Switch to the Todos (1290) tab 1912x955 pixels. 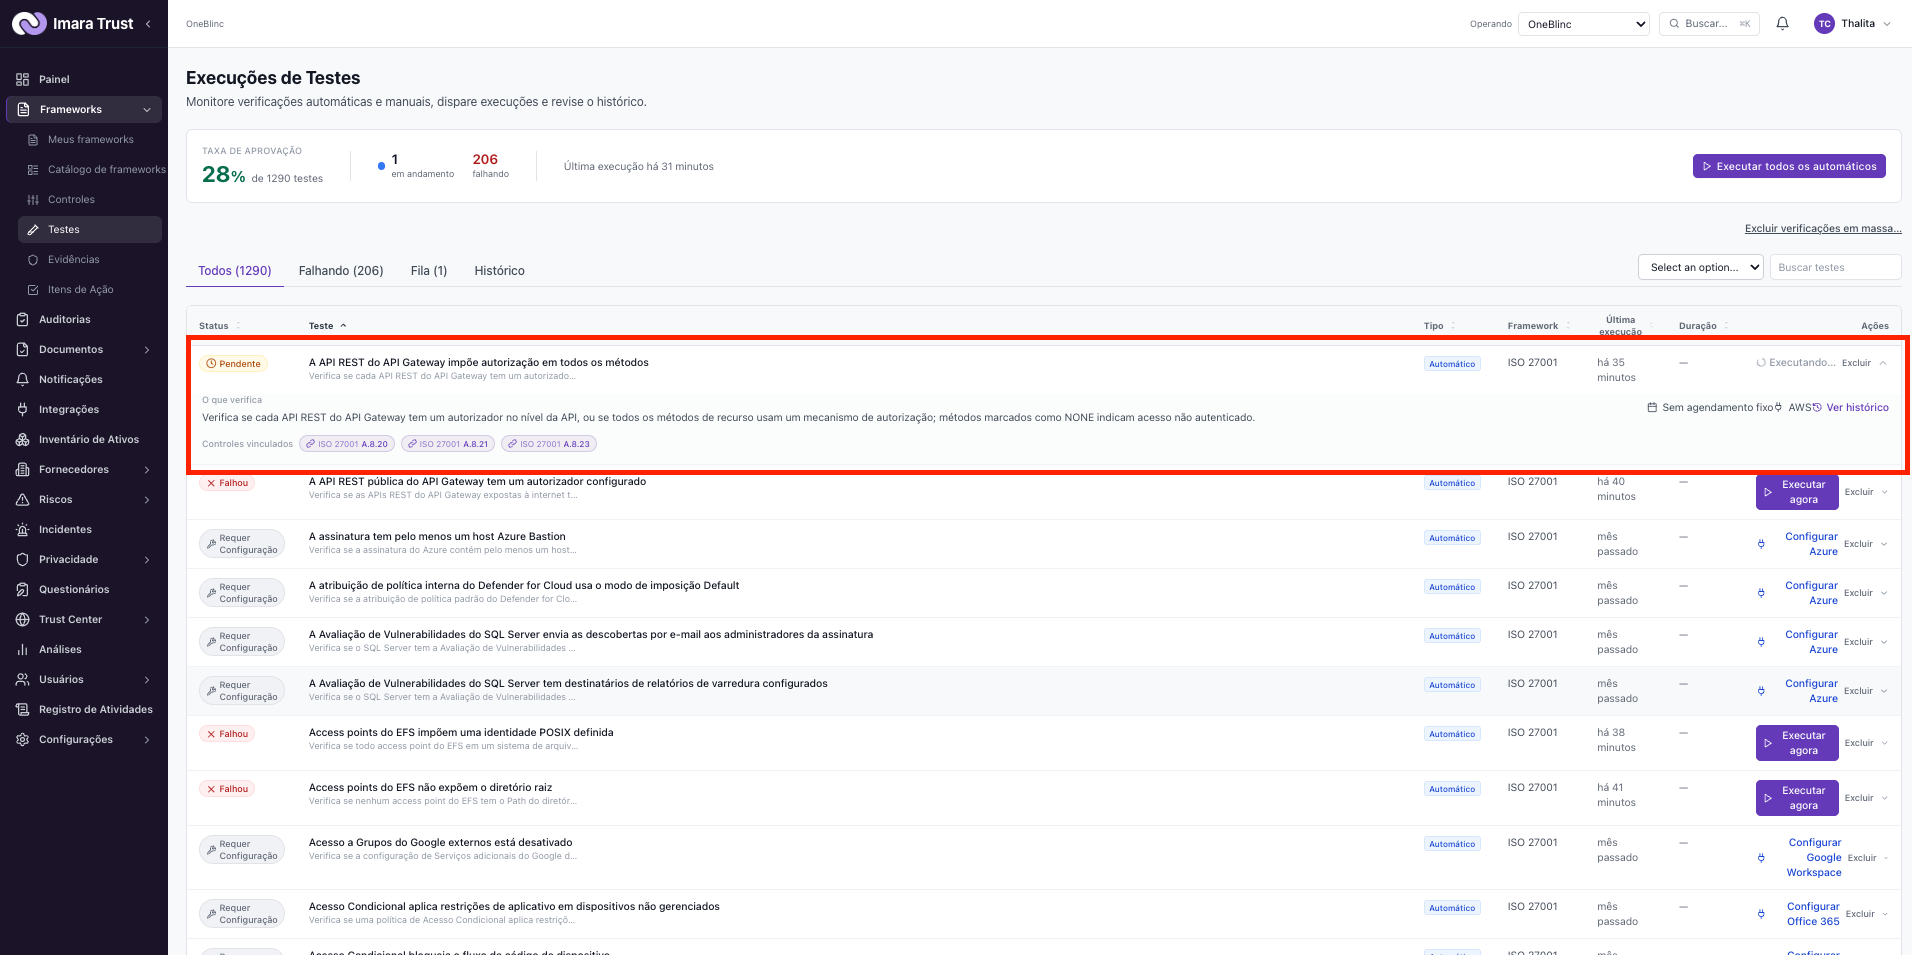coord(235,271)
